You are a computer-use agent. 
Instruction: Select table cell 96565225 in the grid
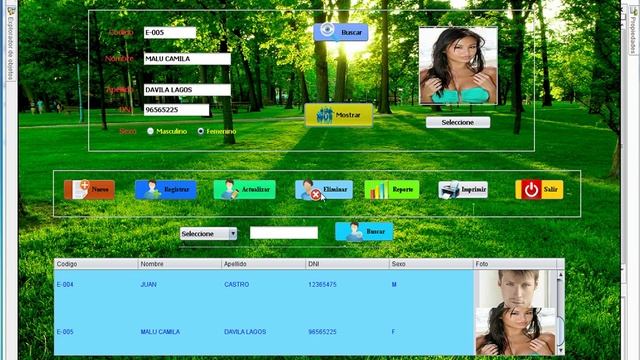[348, 331]
